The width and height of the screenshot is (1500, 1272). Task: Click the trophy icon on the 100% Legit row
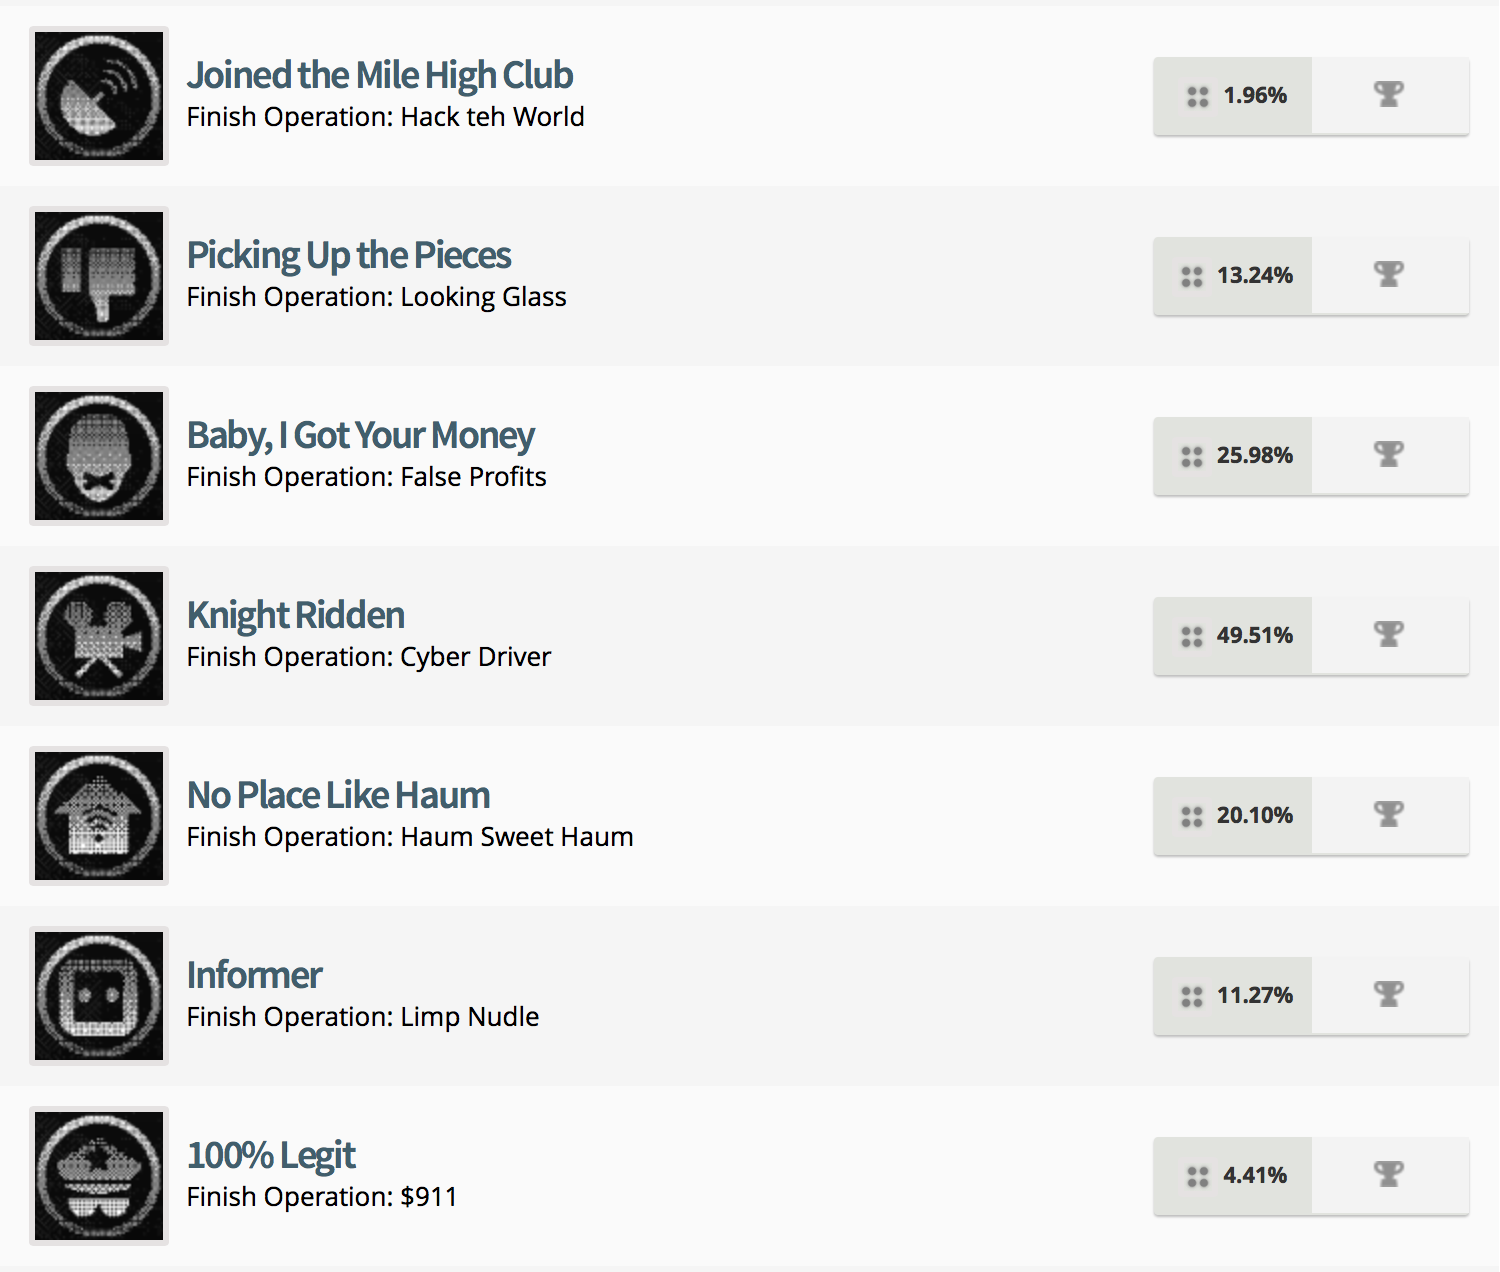click(1389, 1175)
